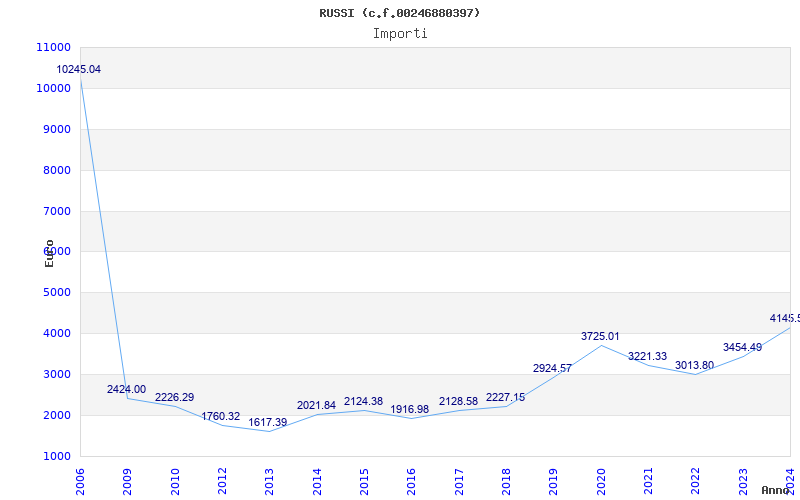Select the 2006 x-axis year label

click(x=80, y=482)
